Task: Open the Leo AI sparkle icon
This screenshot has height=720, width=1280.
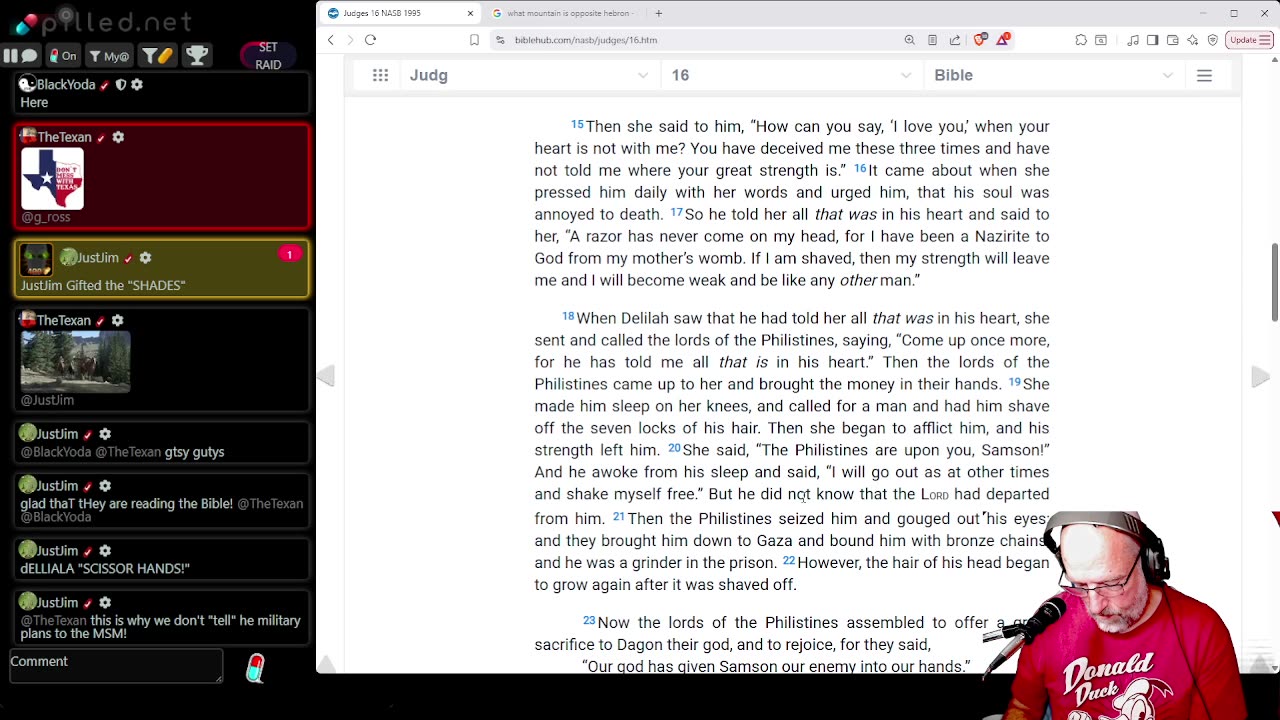Action: [1193, 40]
